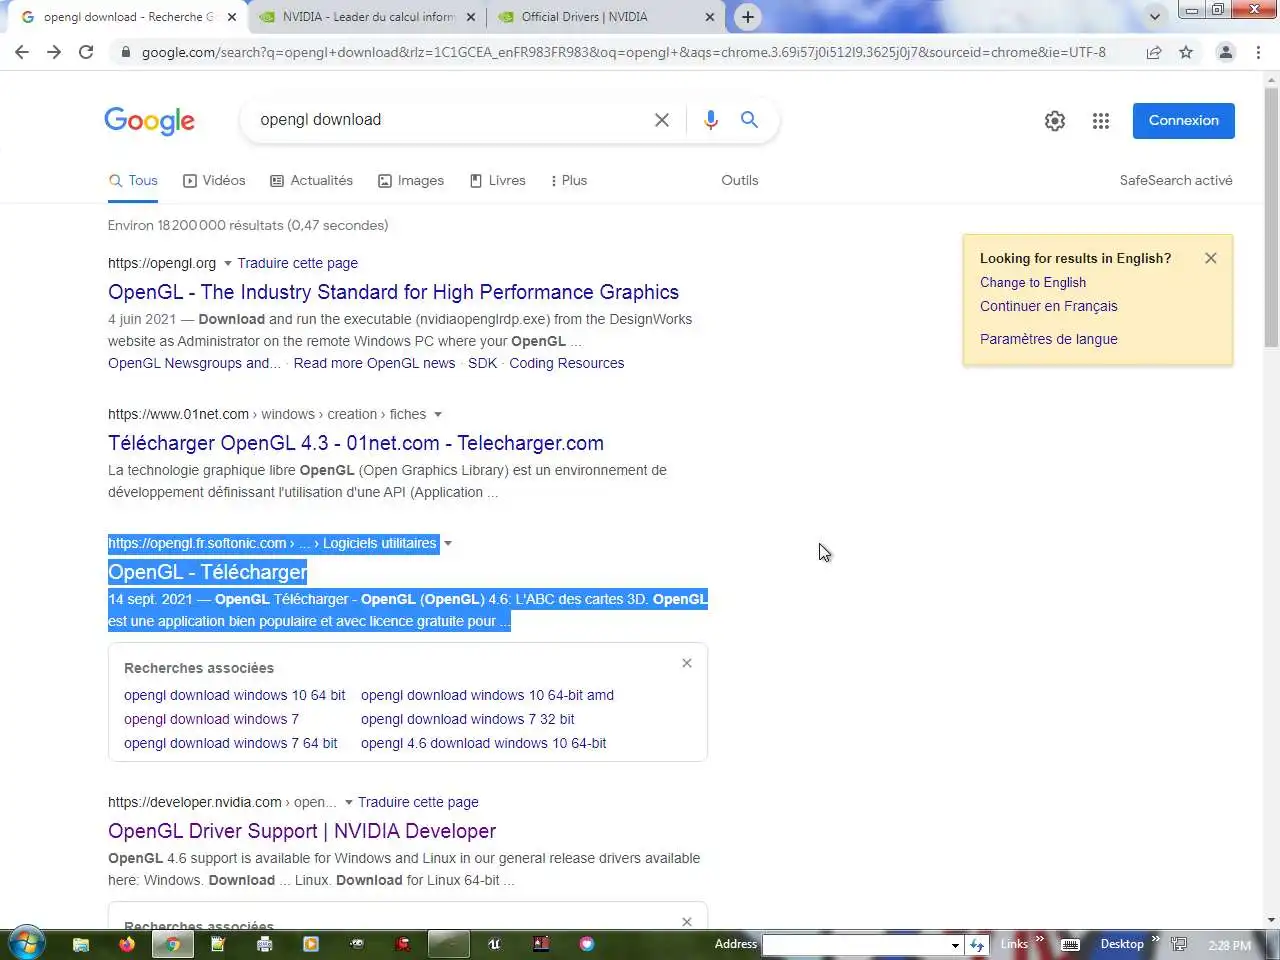Open the site padlock info icon
Viewport: 1280px width, 960px height.
[x=125, y=52]
